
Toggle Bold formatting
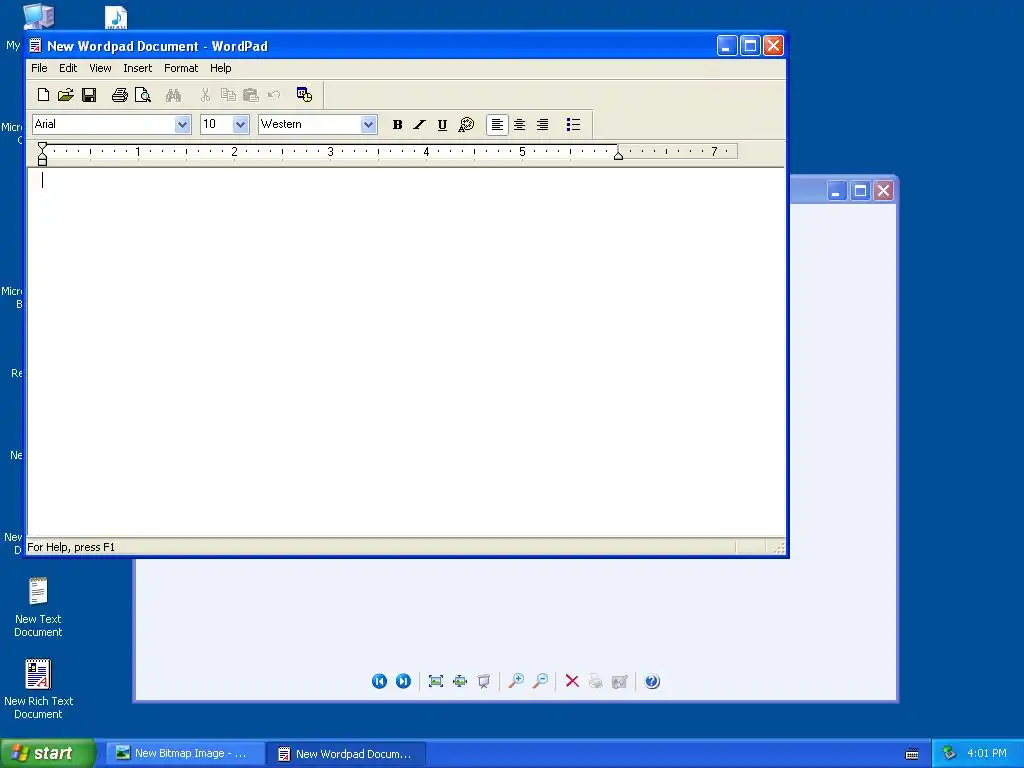[x=397, y=125]
